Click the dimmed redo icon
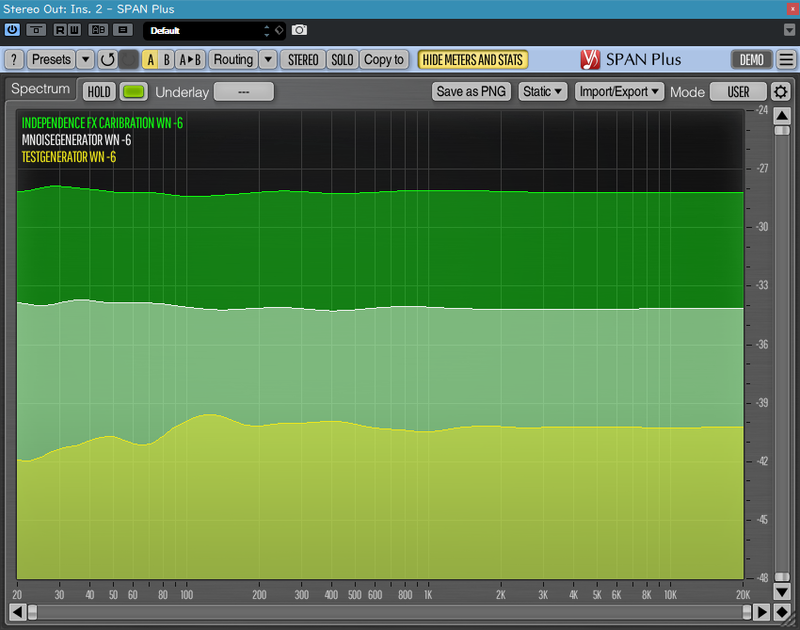 (x=129, y=60)
